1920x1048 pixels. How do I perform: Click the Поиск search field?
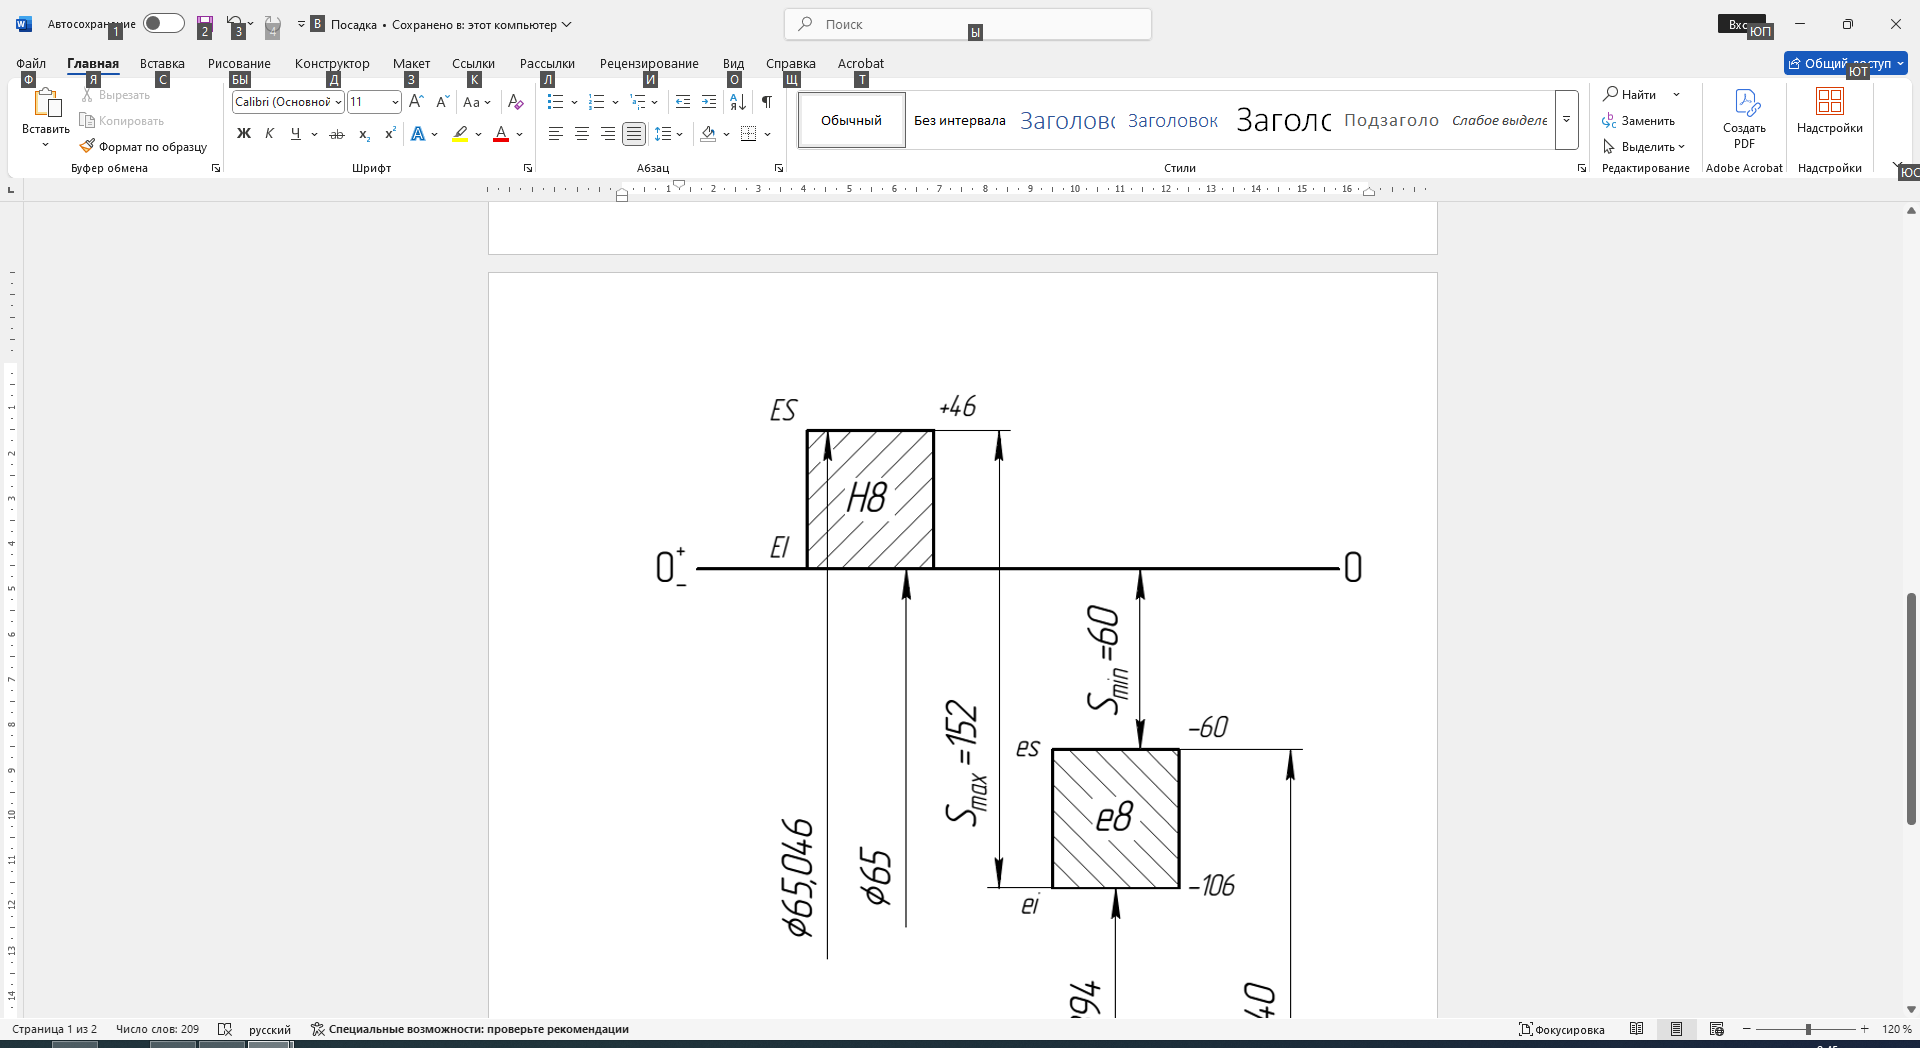tap(968, 24)
